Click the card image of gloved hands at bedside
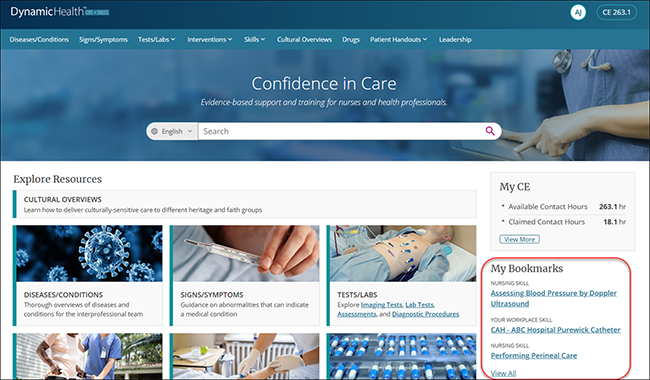Image resolution: width=650 pixels, height=380 pixels. tap(246, 356)
